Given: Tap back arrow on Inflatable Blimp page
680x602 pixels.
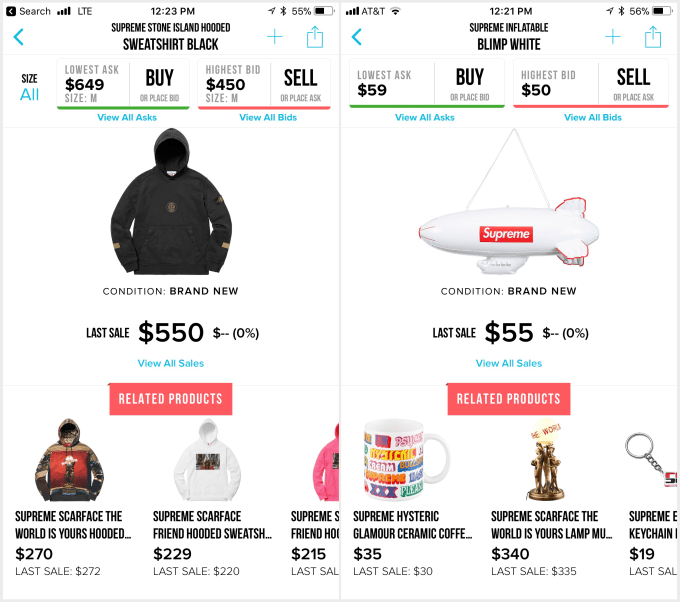Looking at the screenshot, I should (356, 37).
